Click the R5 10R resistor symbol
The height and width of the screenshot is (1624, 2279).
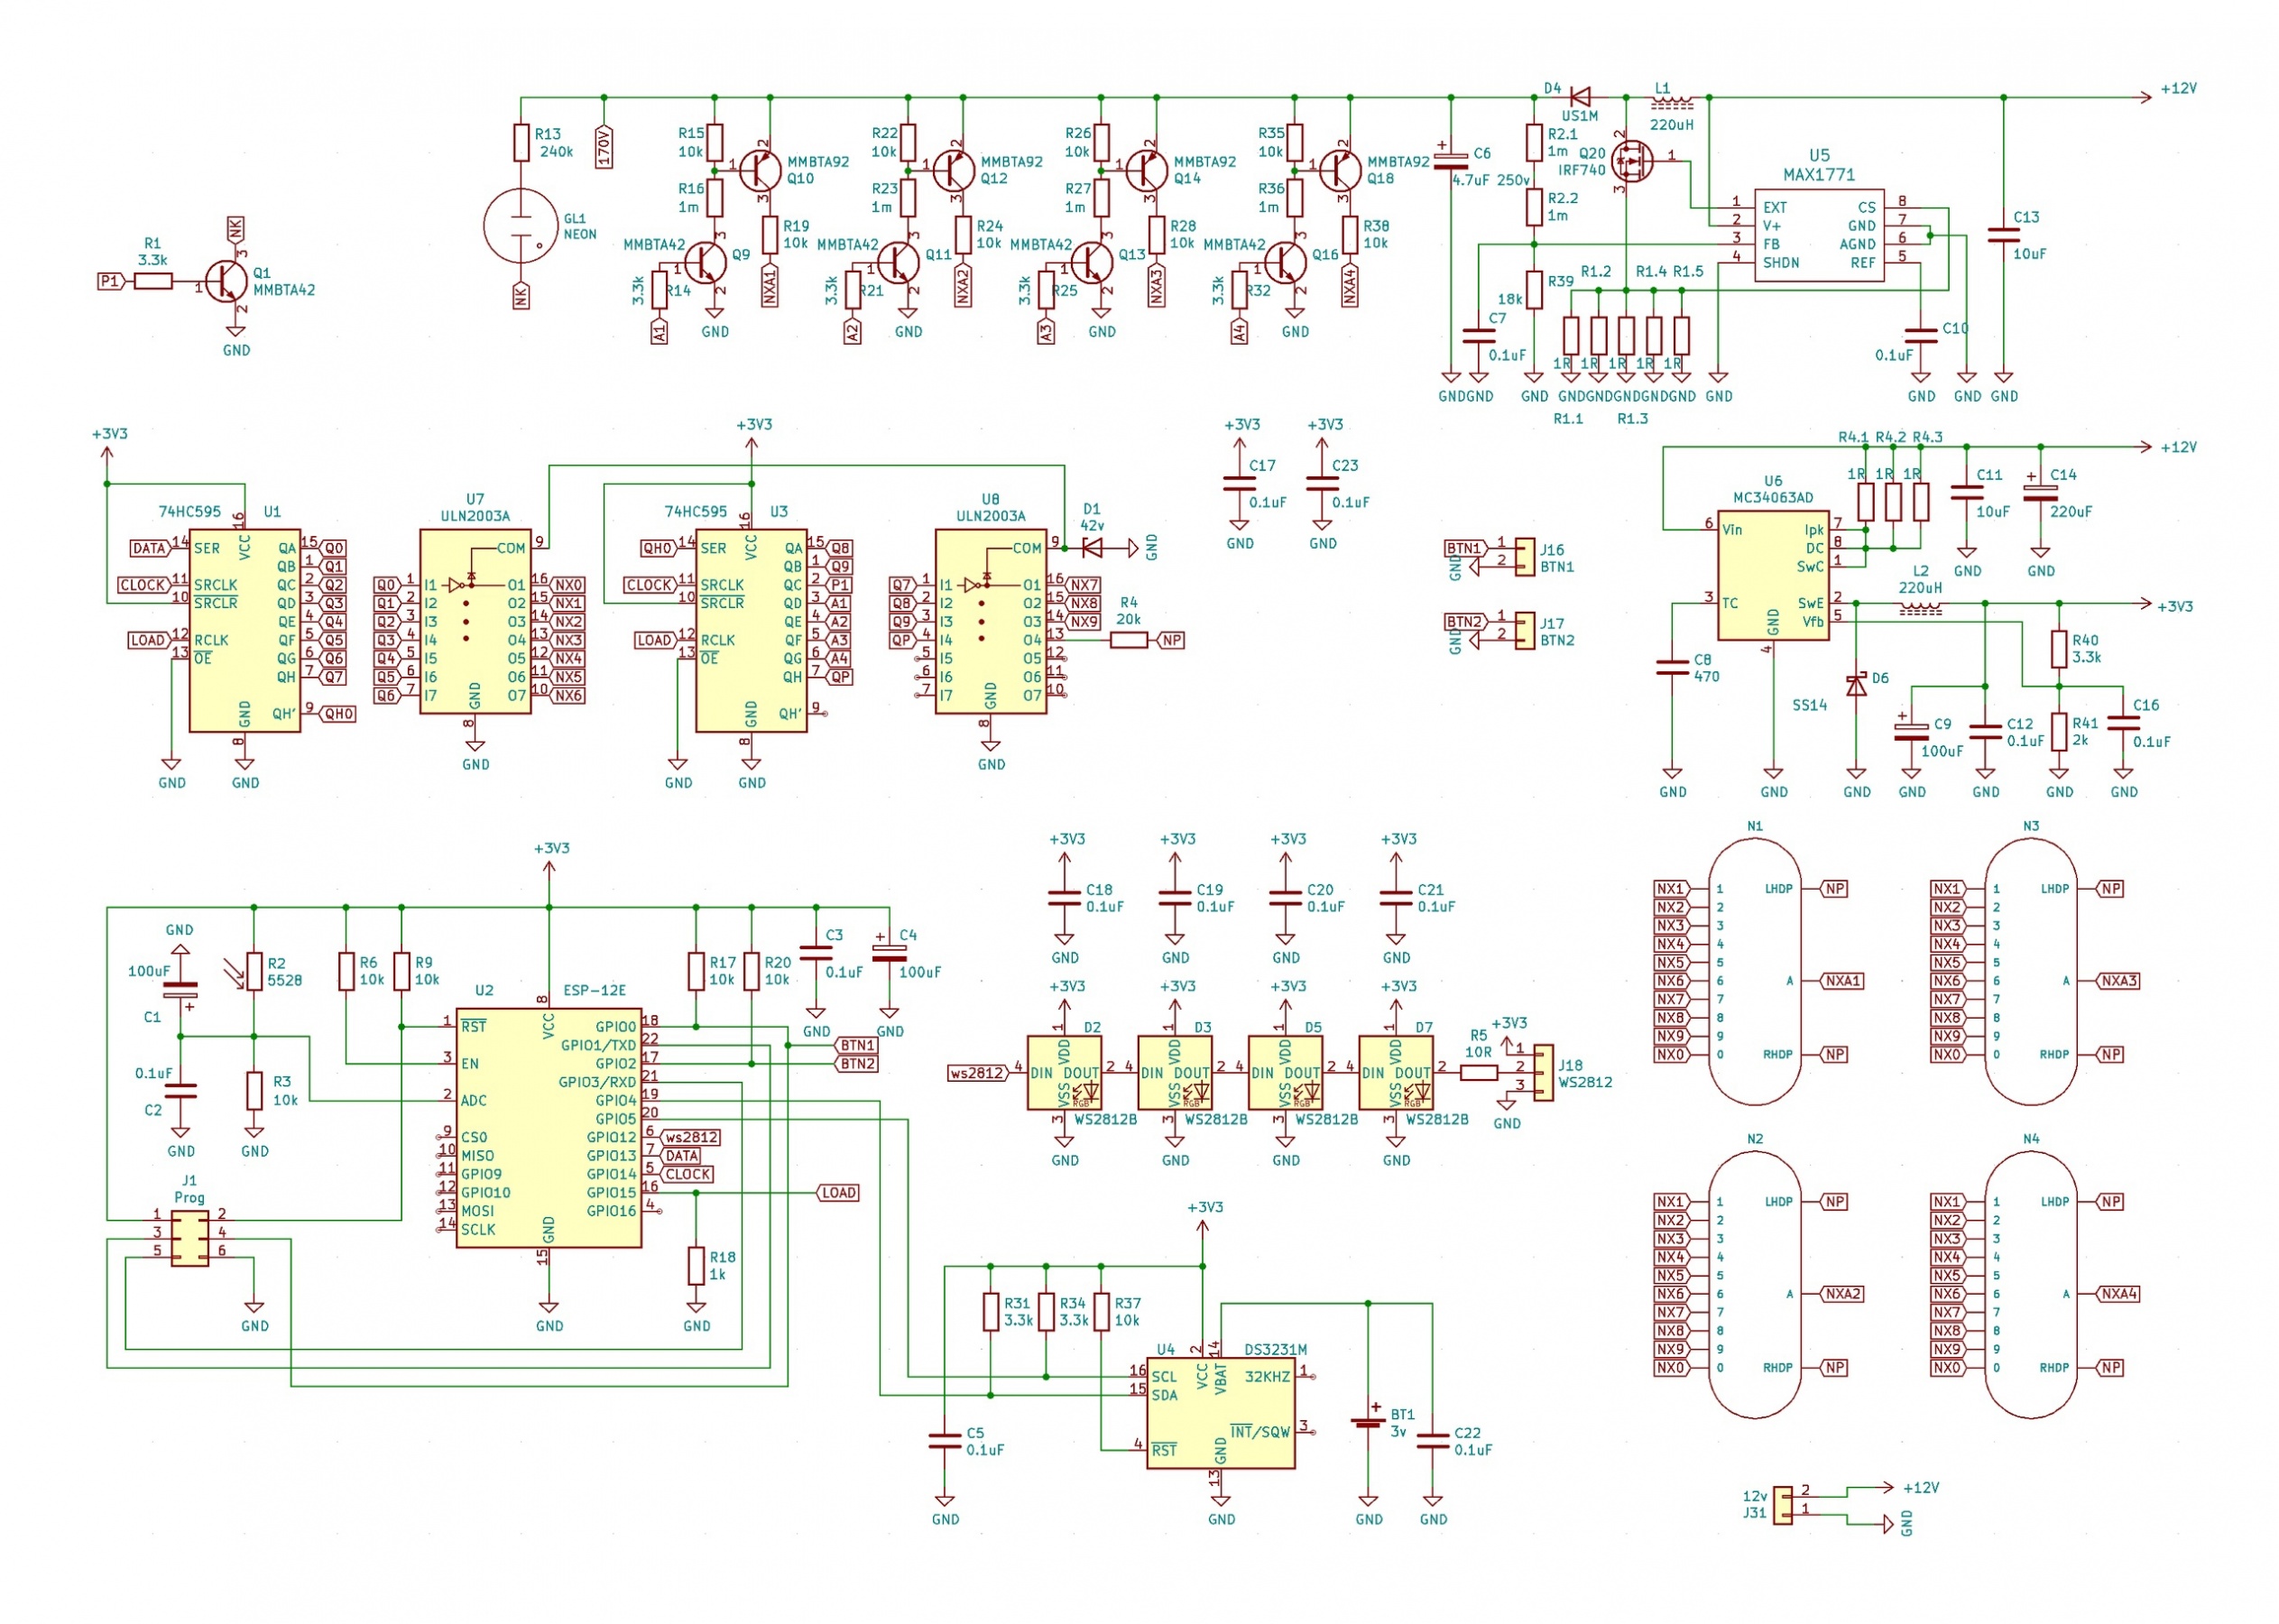1478,1072
